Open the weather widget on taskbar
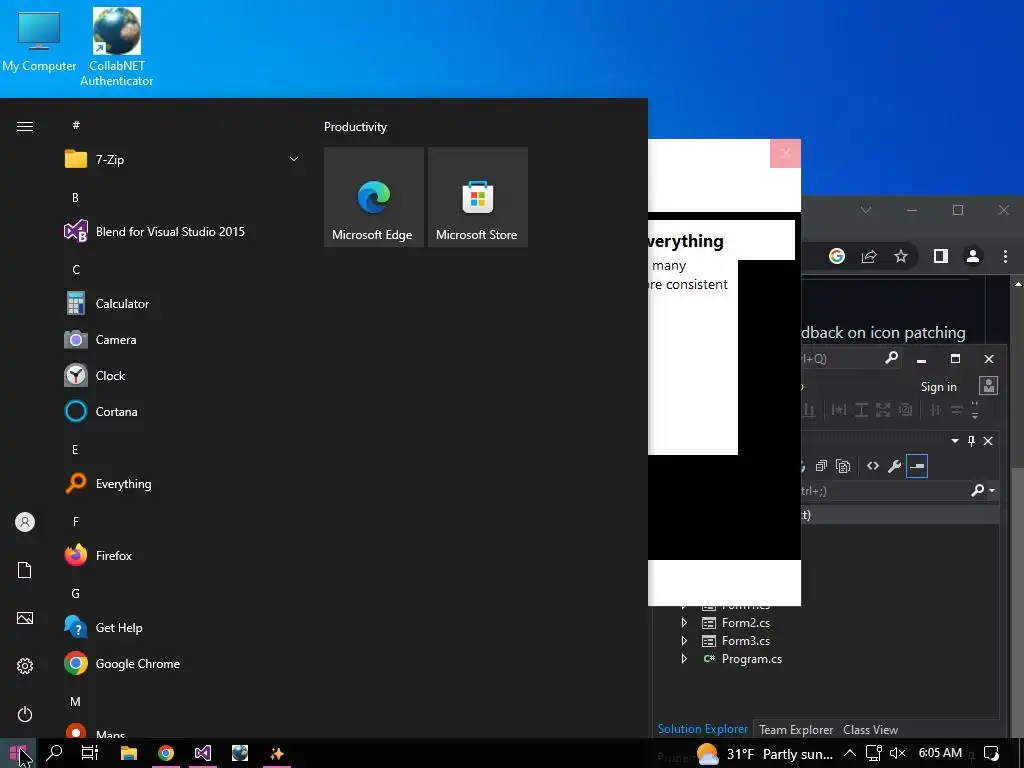1024x768 pixels. (765, 754)
